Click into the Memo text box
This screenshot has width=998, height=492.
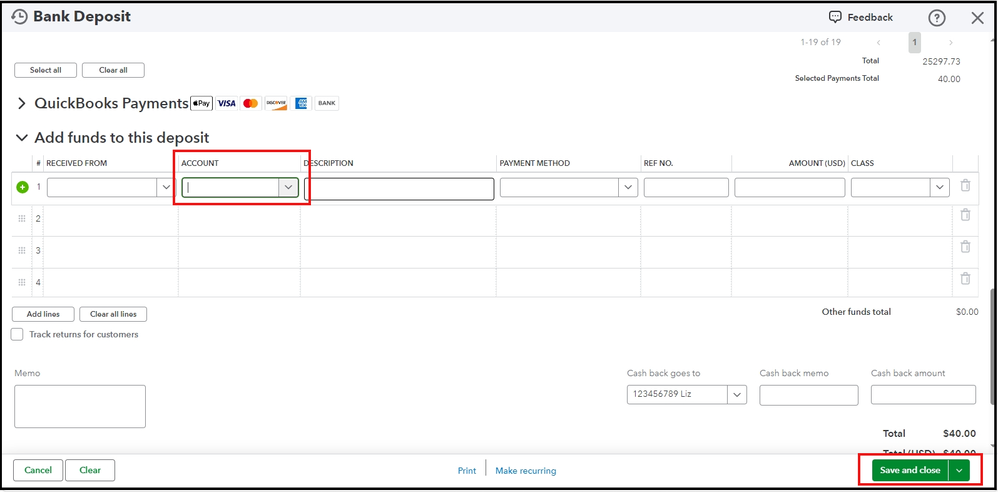(80, 406)
